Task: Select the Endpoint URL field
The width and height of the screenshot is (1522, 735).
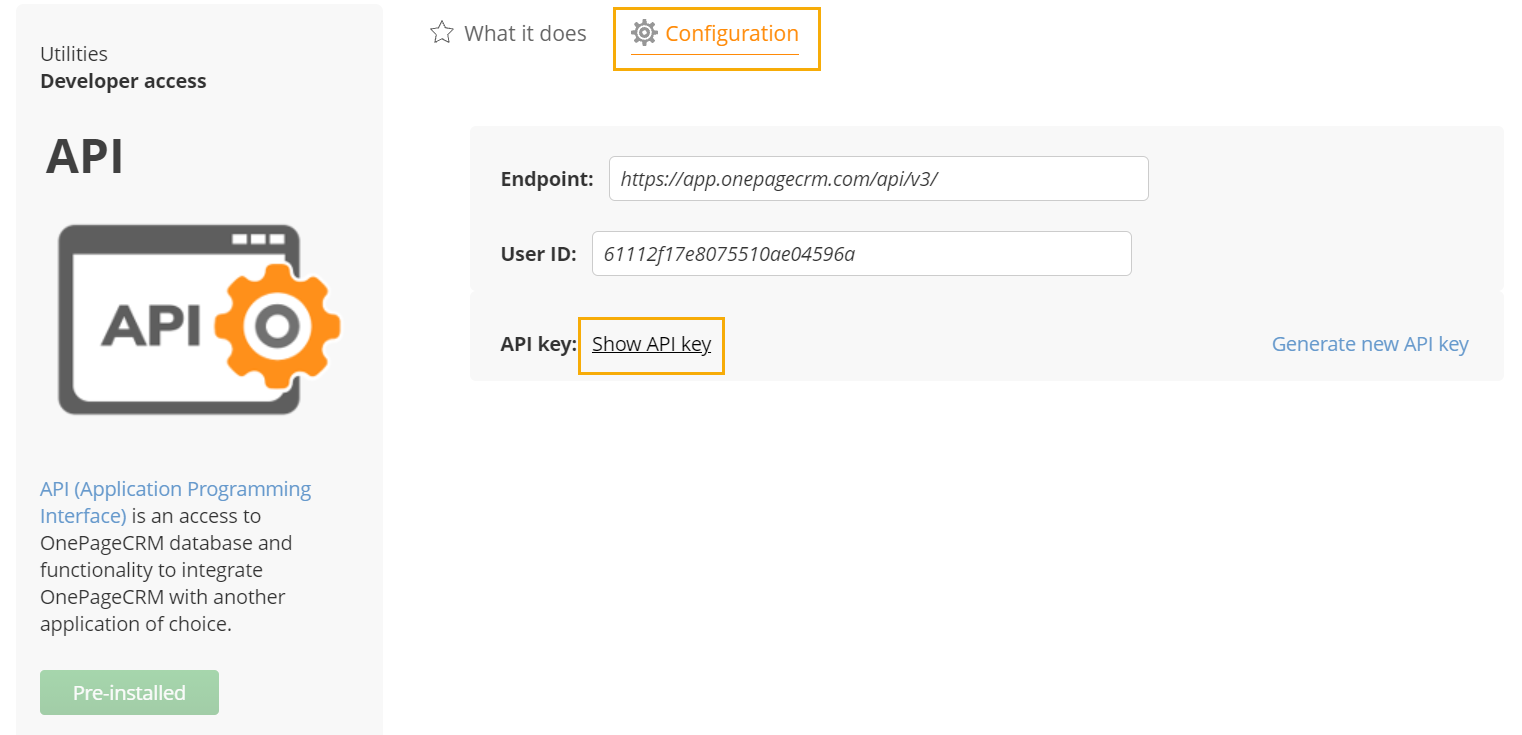Action: tap(878, 178)
